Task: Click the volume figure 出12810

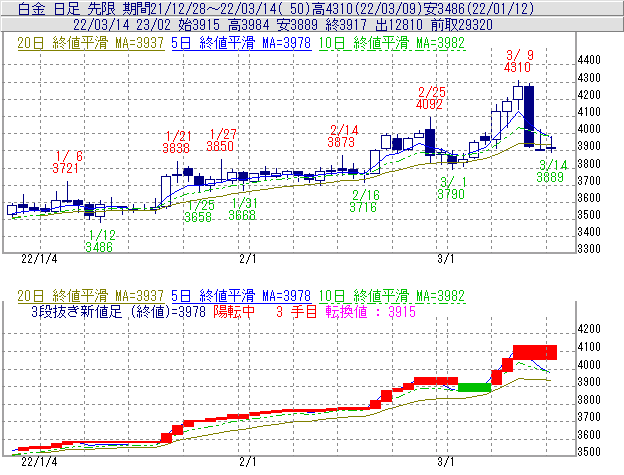Action: (399, 25)
